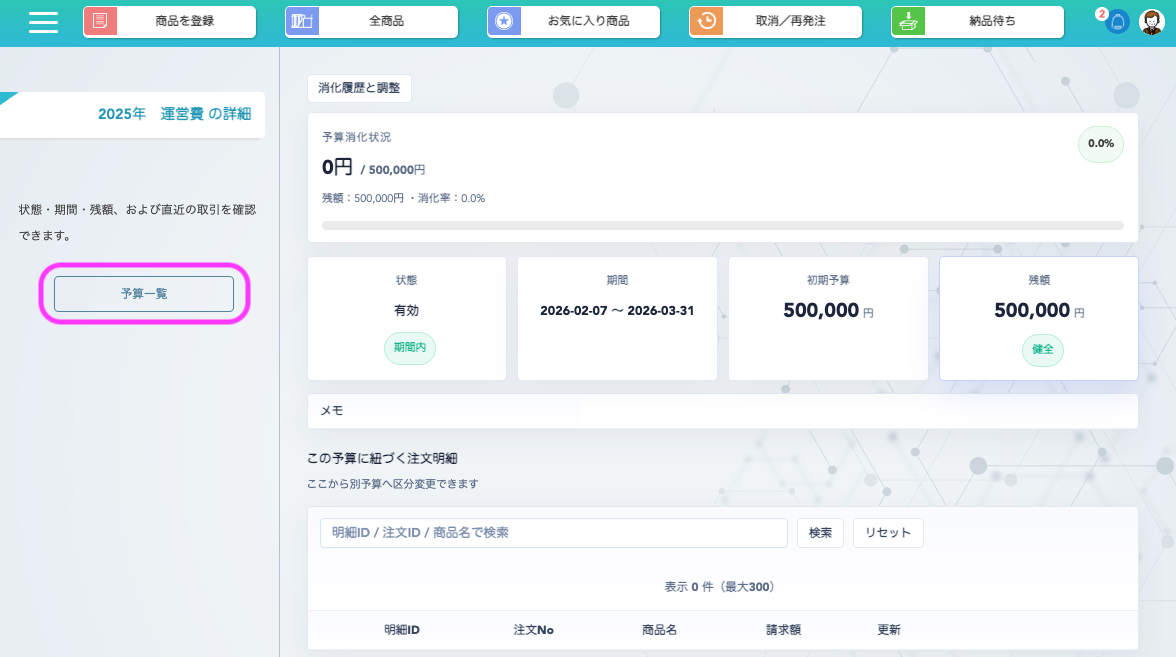
Task: Open the user avatar profile
Action: coord(1153,22)
